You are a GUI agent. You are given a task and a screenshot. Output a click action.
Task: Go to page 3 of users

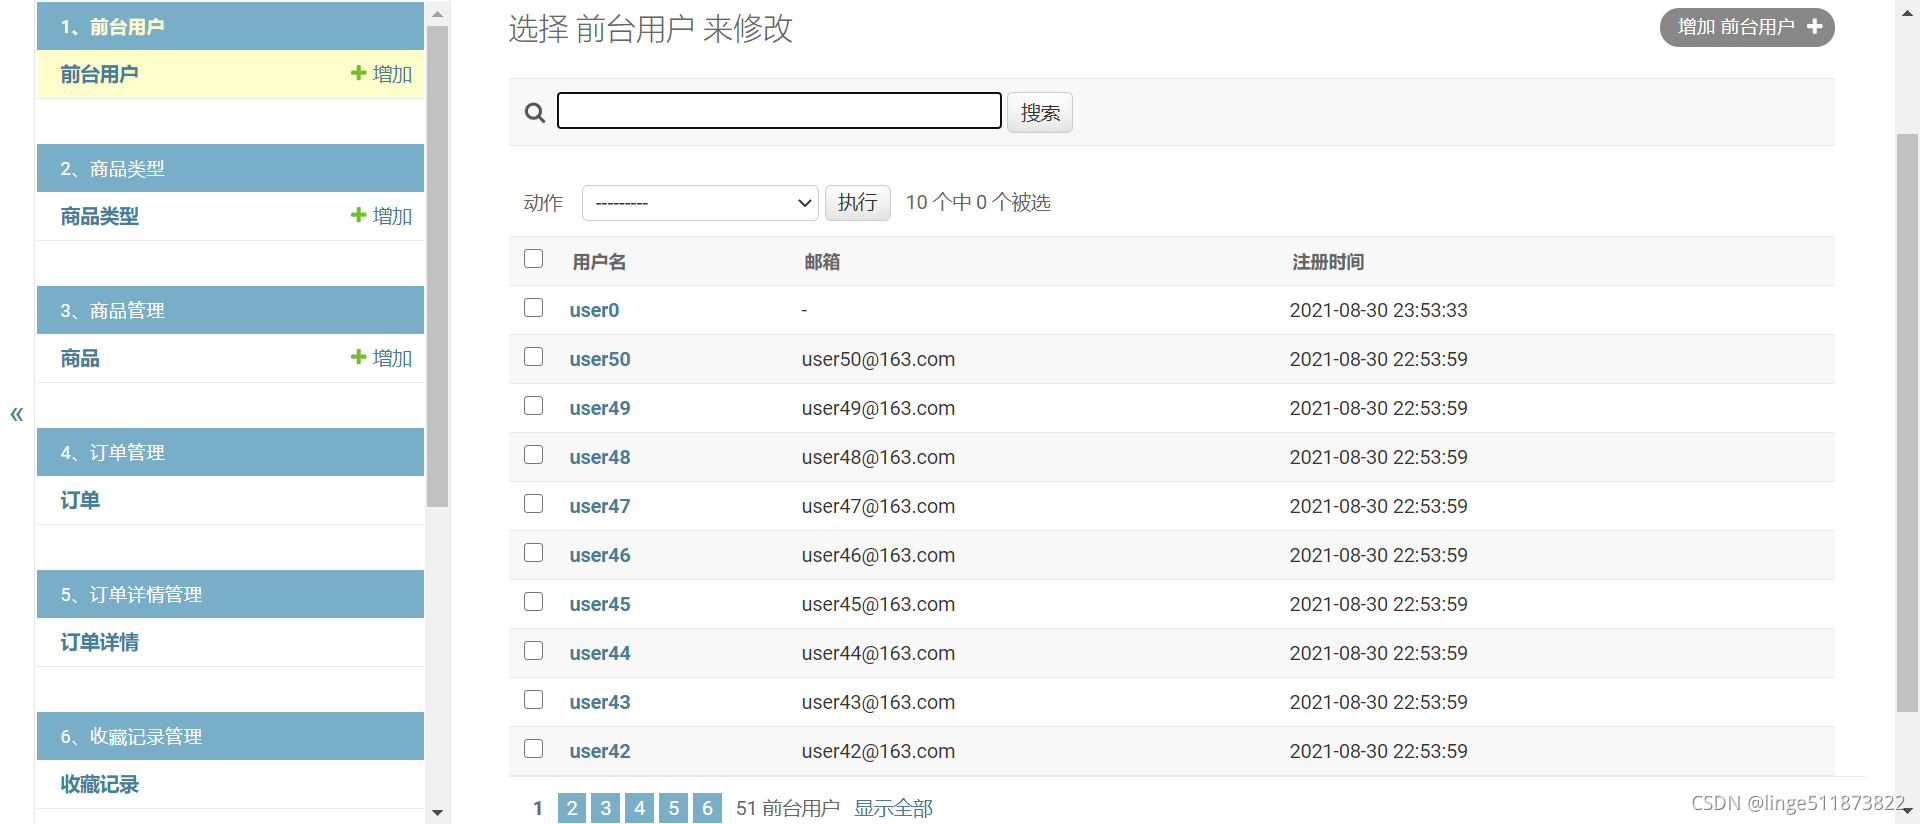coord(606,808)
